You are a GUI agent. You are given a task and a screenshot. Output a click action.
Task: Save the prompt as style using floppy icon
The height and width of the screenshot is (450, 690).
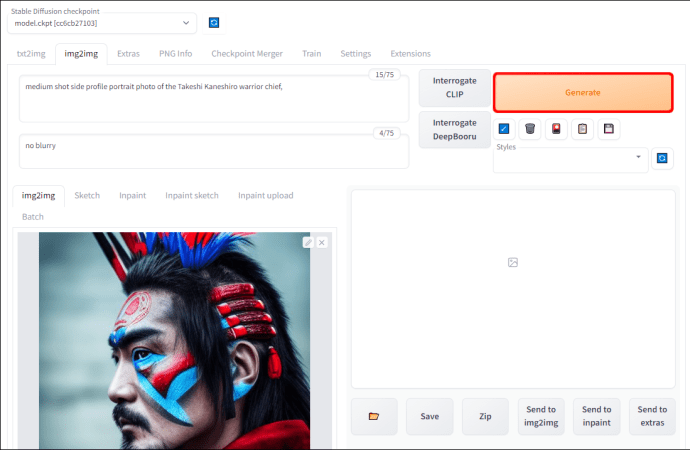coord(609,128)
